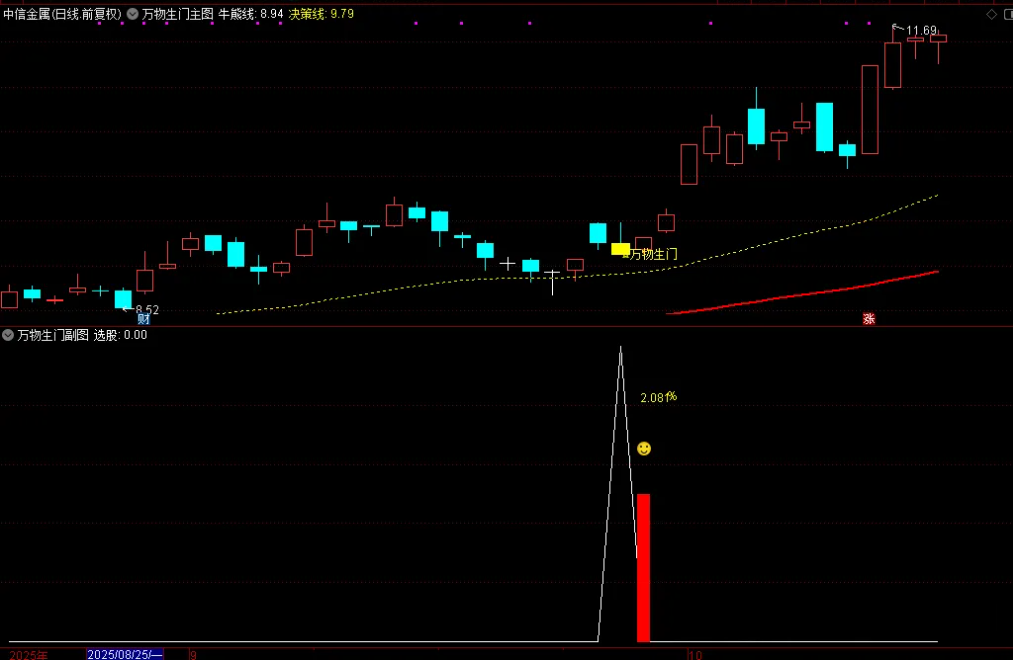This screenshot has width=1013, height=660.
Task: Click the yellow smiley face signal icon
Action: pos(644,449)
